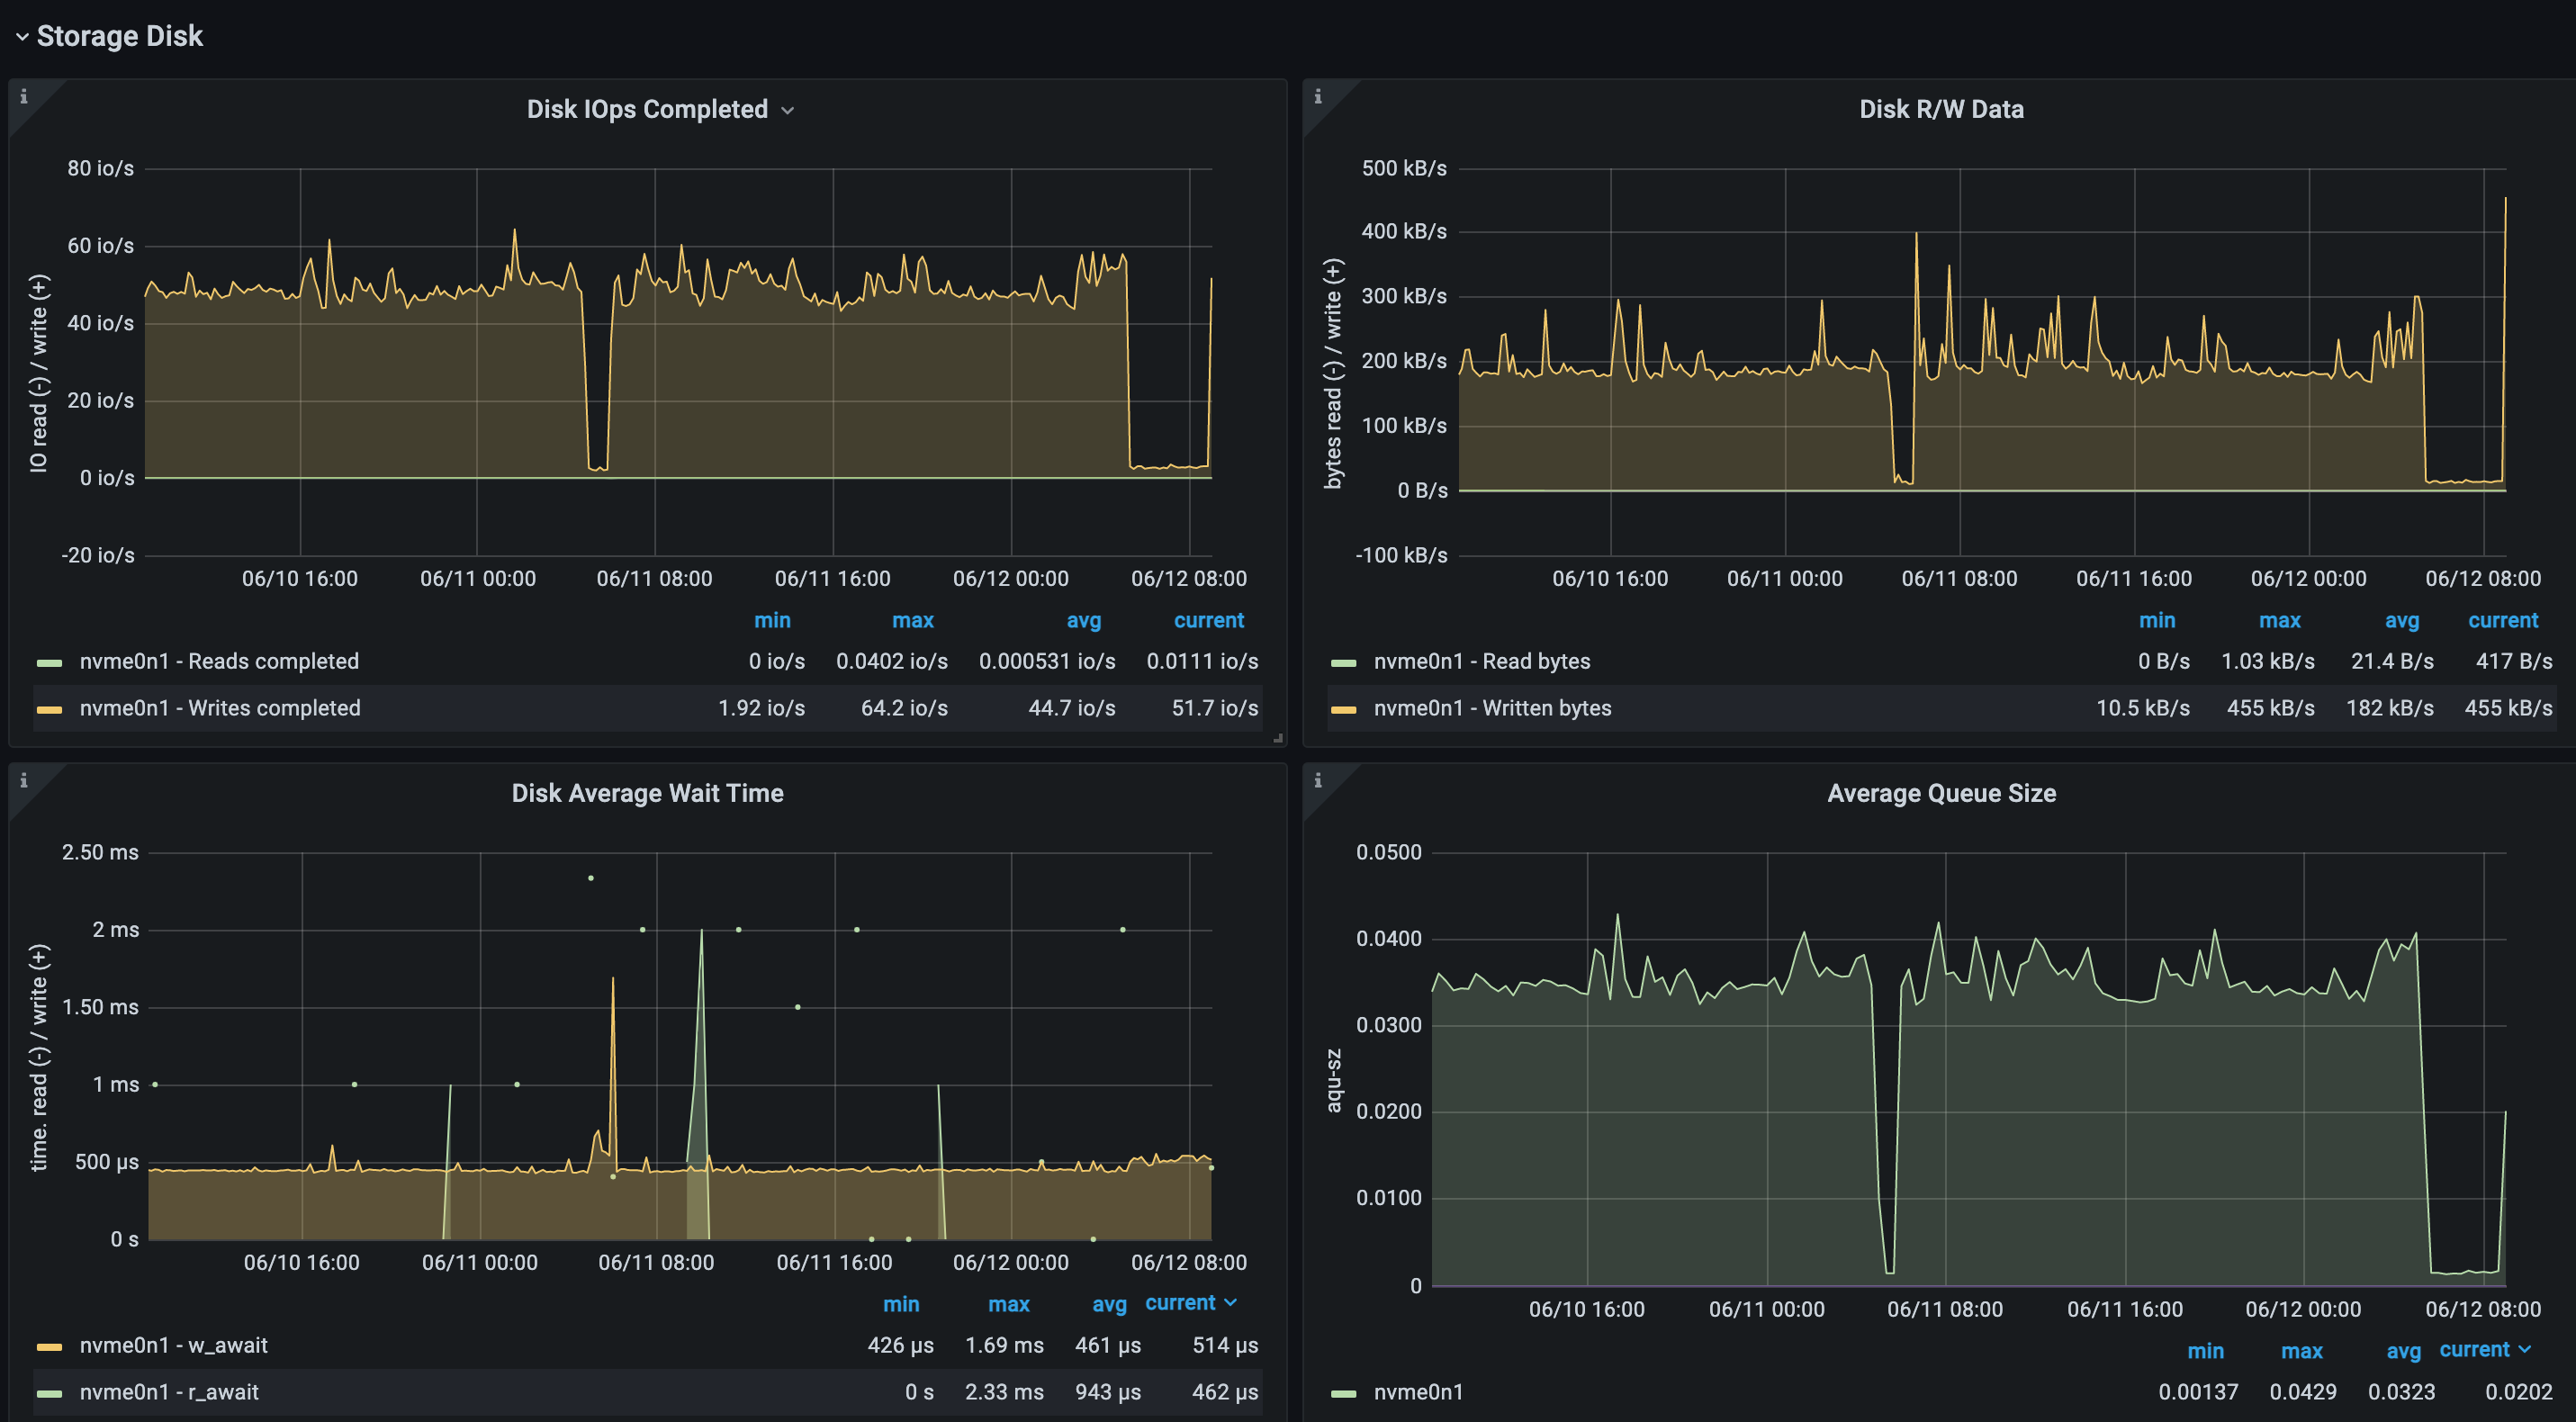
Task: Click the series line icon beside nvme0n1 - Read bytes
Action: [x=1345, y=661]
